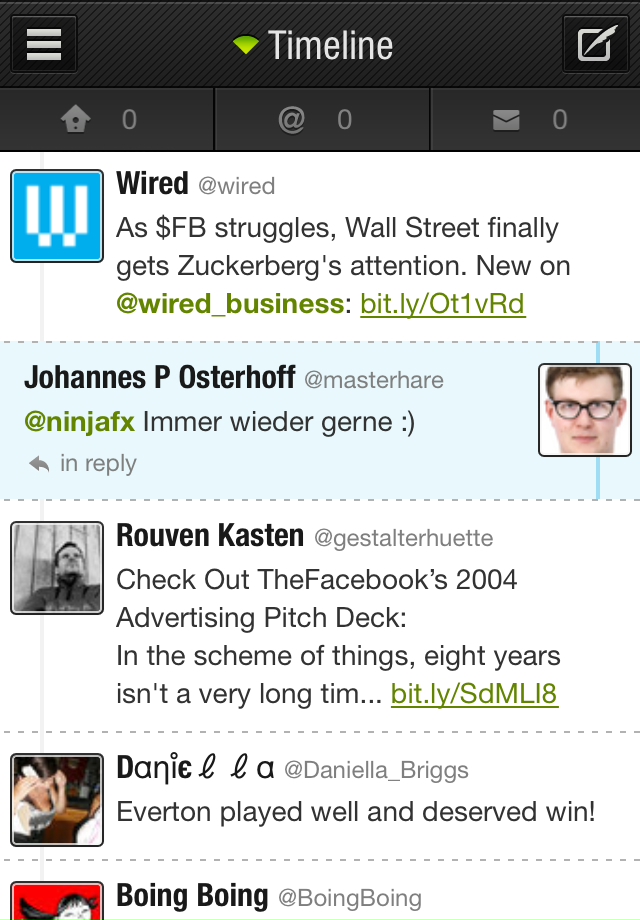Expand the Timeline dropdown arrow

(246, 45)
